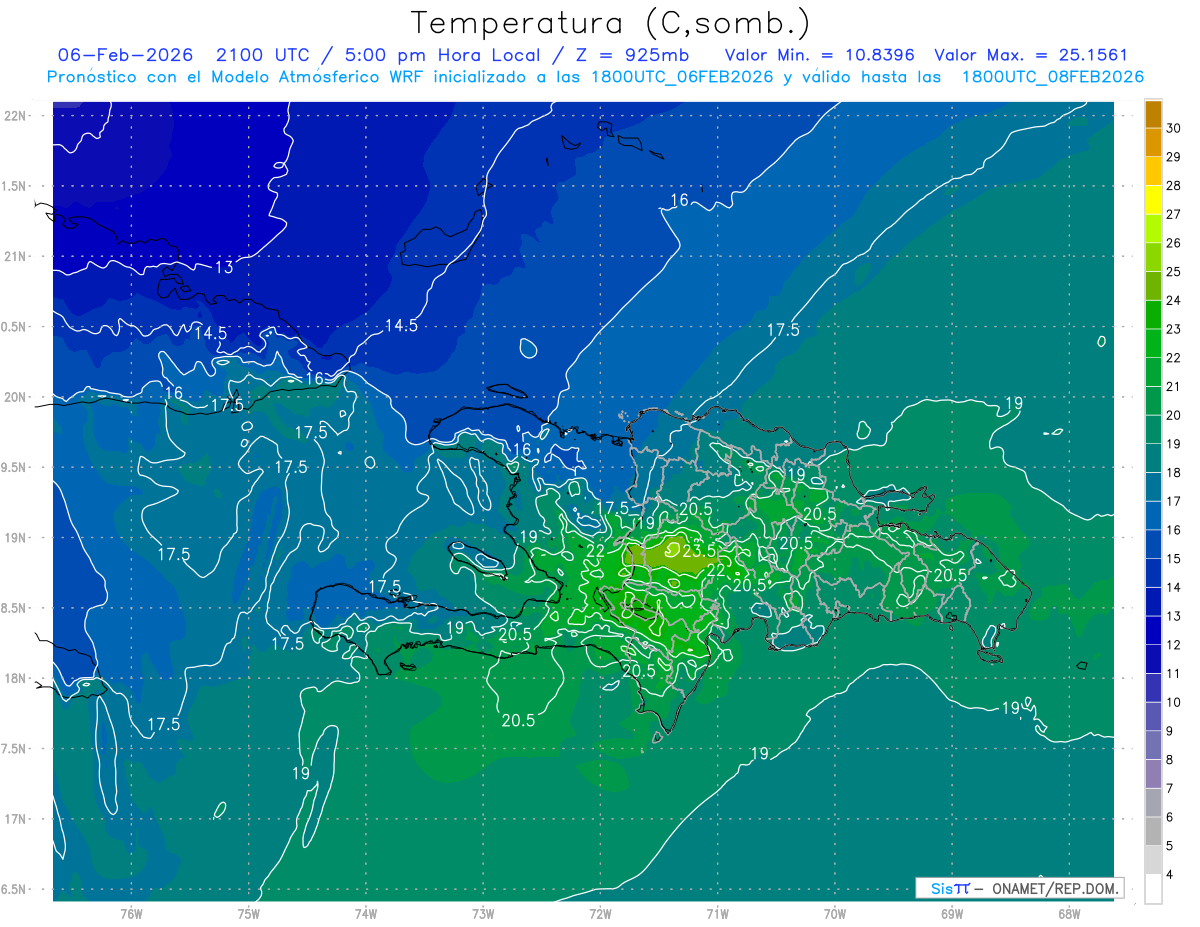1200x927 pixels.
Task: Select legend scale number 10
Action: [1174, 703]
